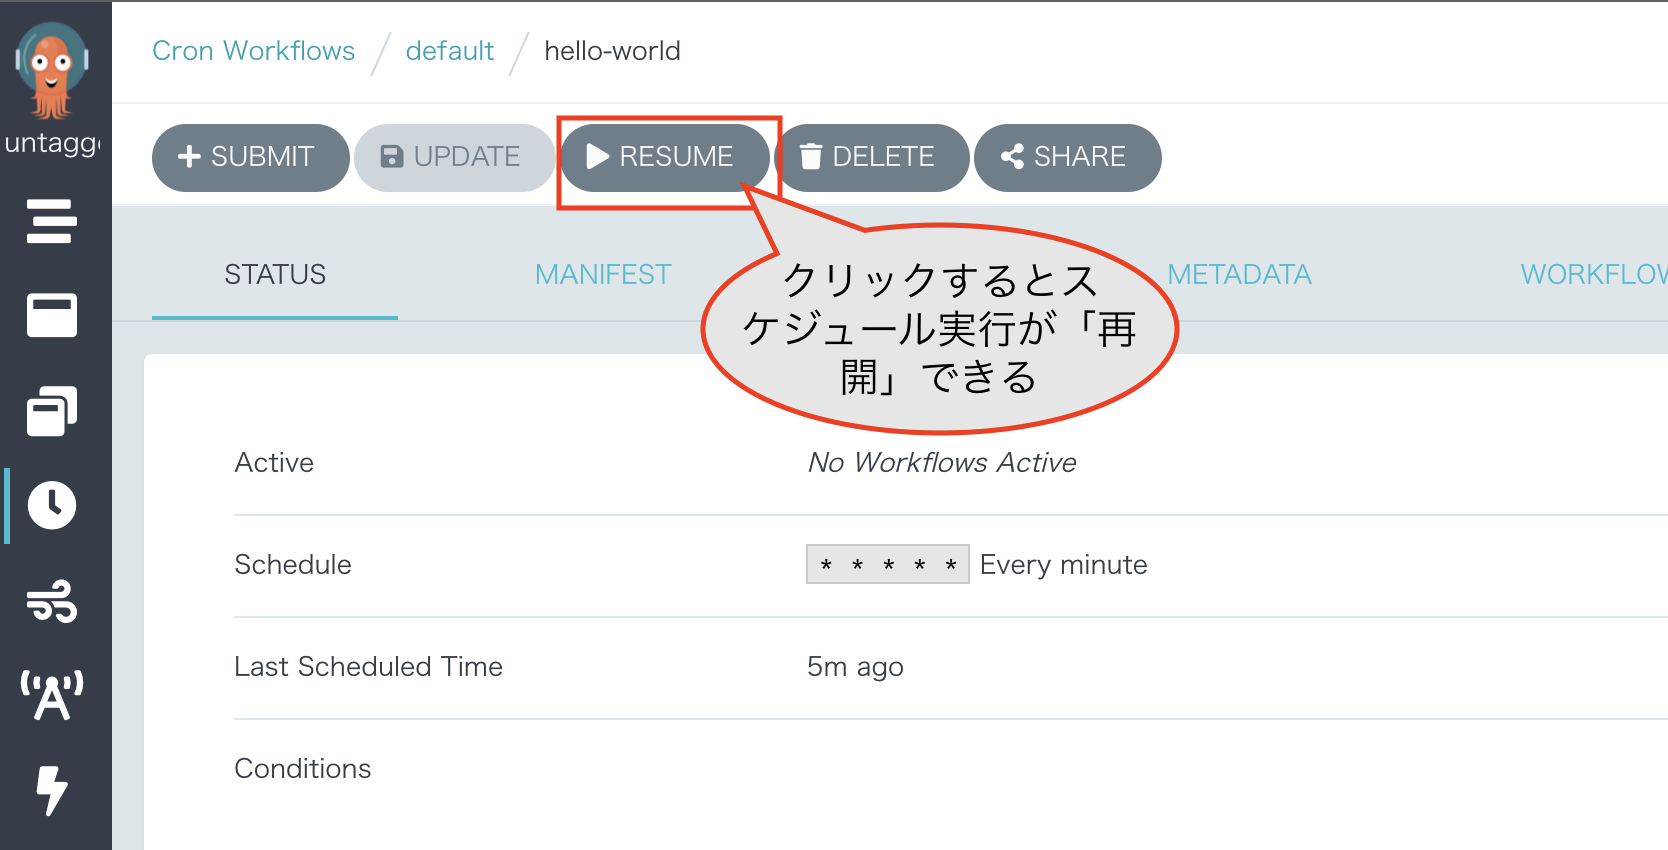Open the Workflows hamburger sidebar icon

(52, 221)
